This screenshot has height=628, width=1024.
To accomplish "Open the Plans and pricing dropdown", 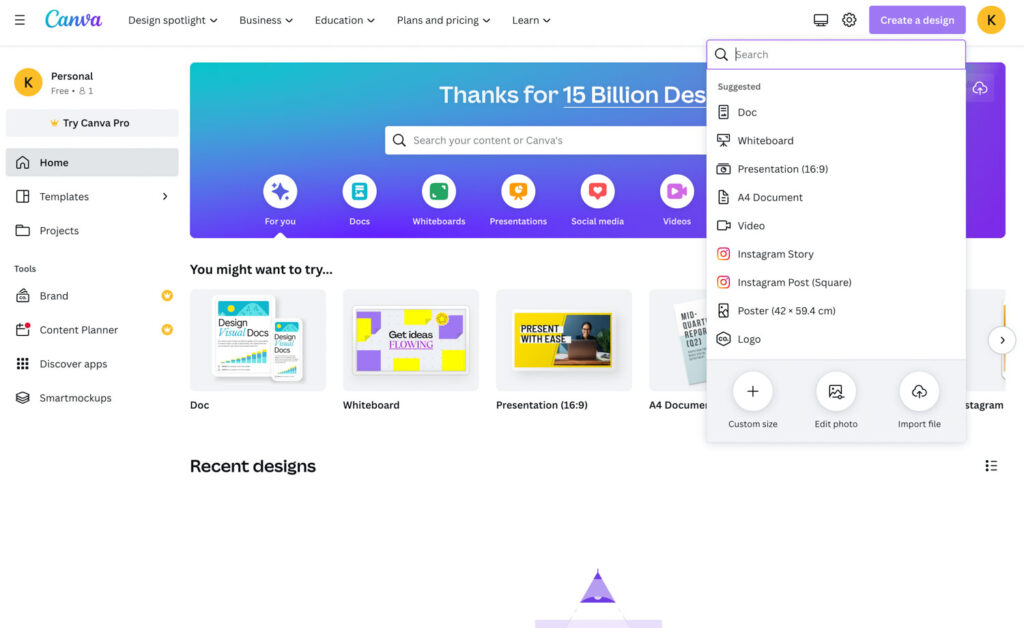I will (443, 20).
